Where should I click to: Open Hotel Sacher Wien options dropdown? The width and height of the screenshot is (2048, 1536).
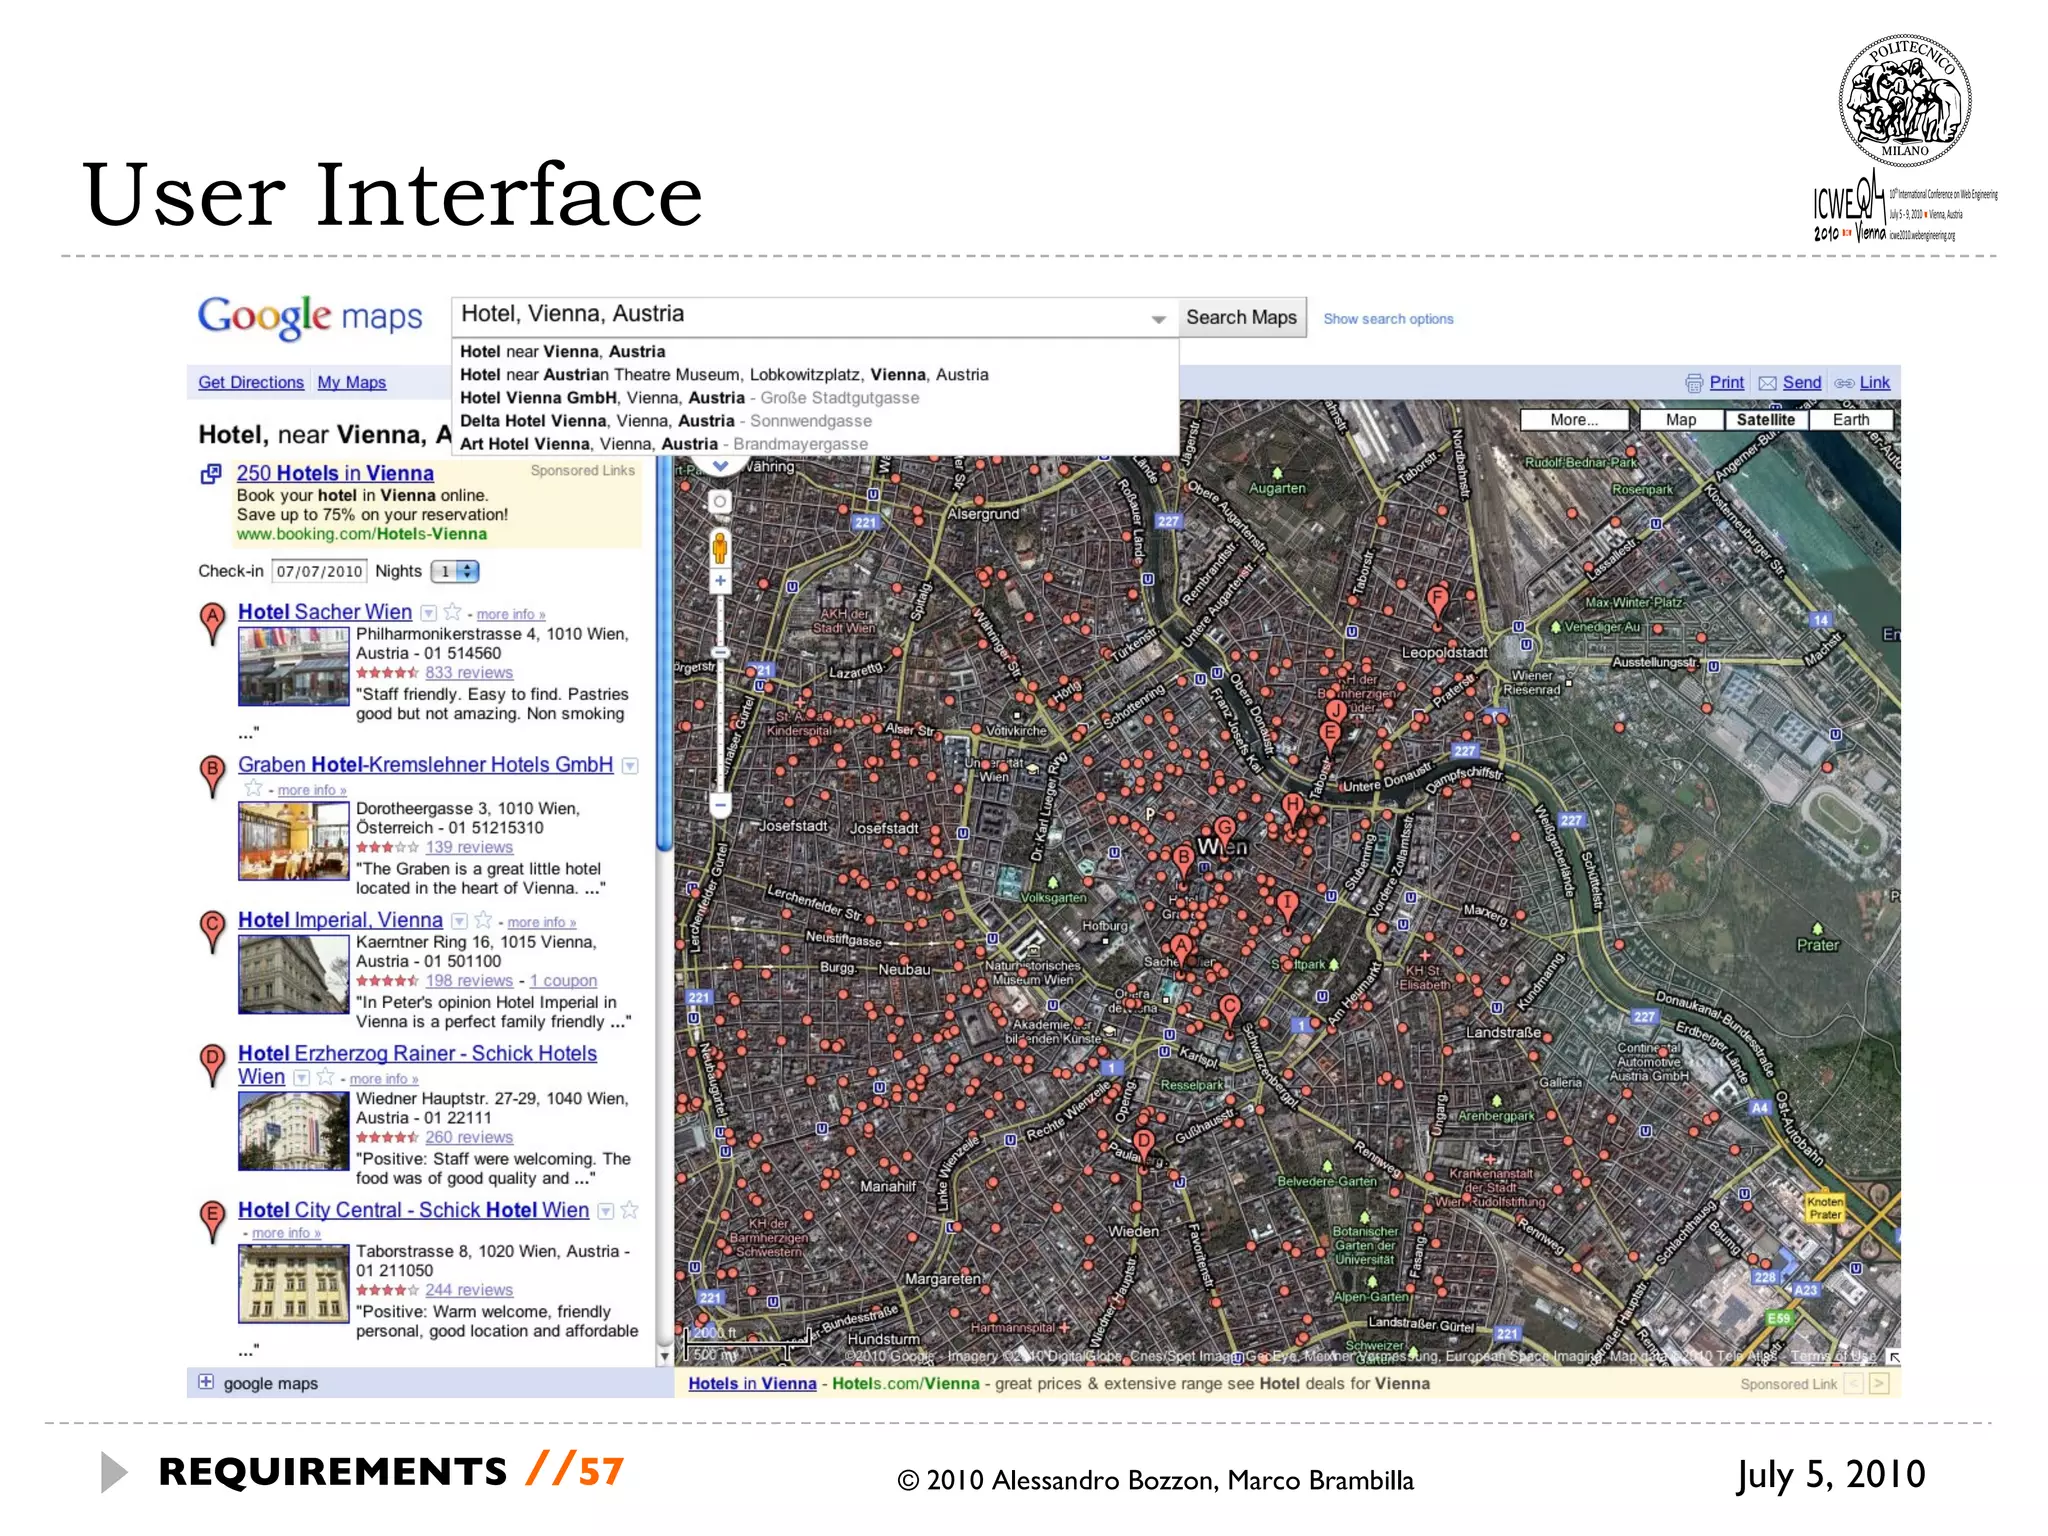click(x=429, y=613)
